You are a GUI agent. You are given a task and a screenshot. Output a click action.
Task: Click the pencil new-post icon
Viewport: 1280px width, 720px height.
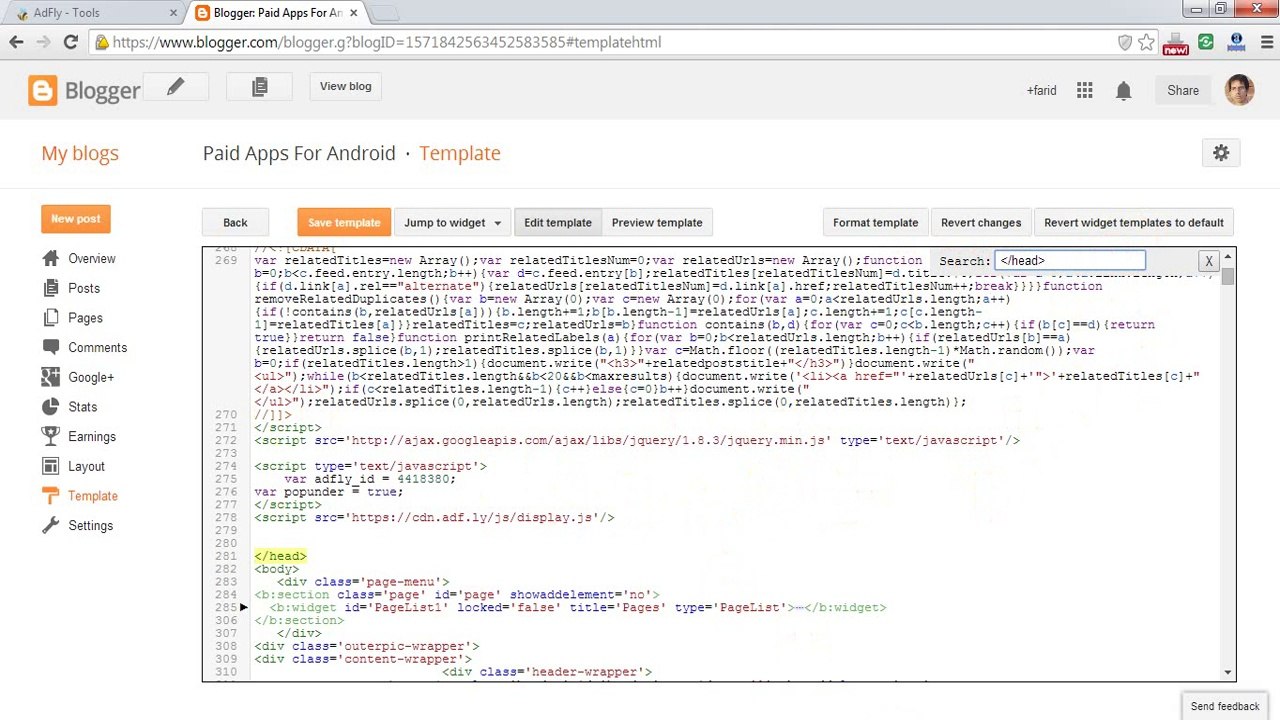[x=176, y=87]
